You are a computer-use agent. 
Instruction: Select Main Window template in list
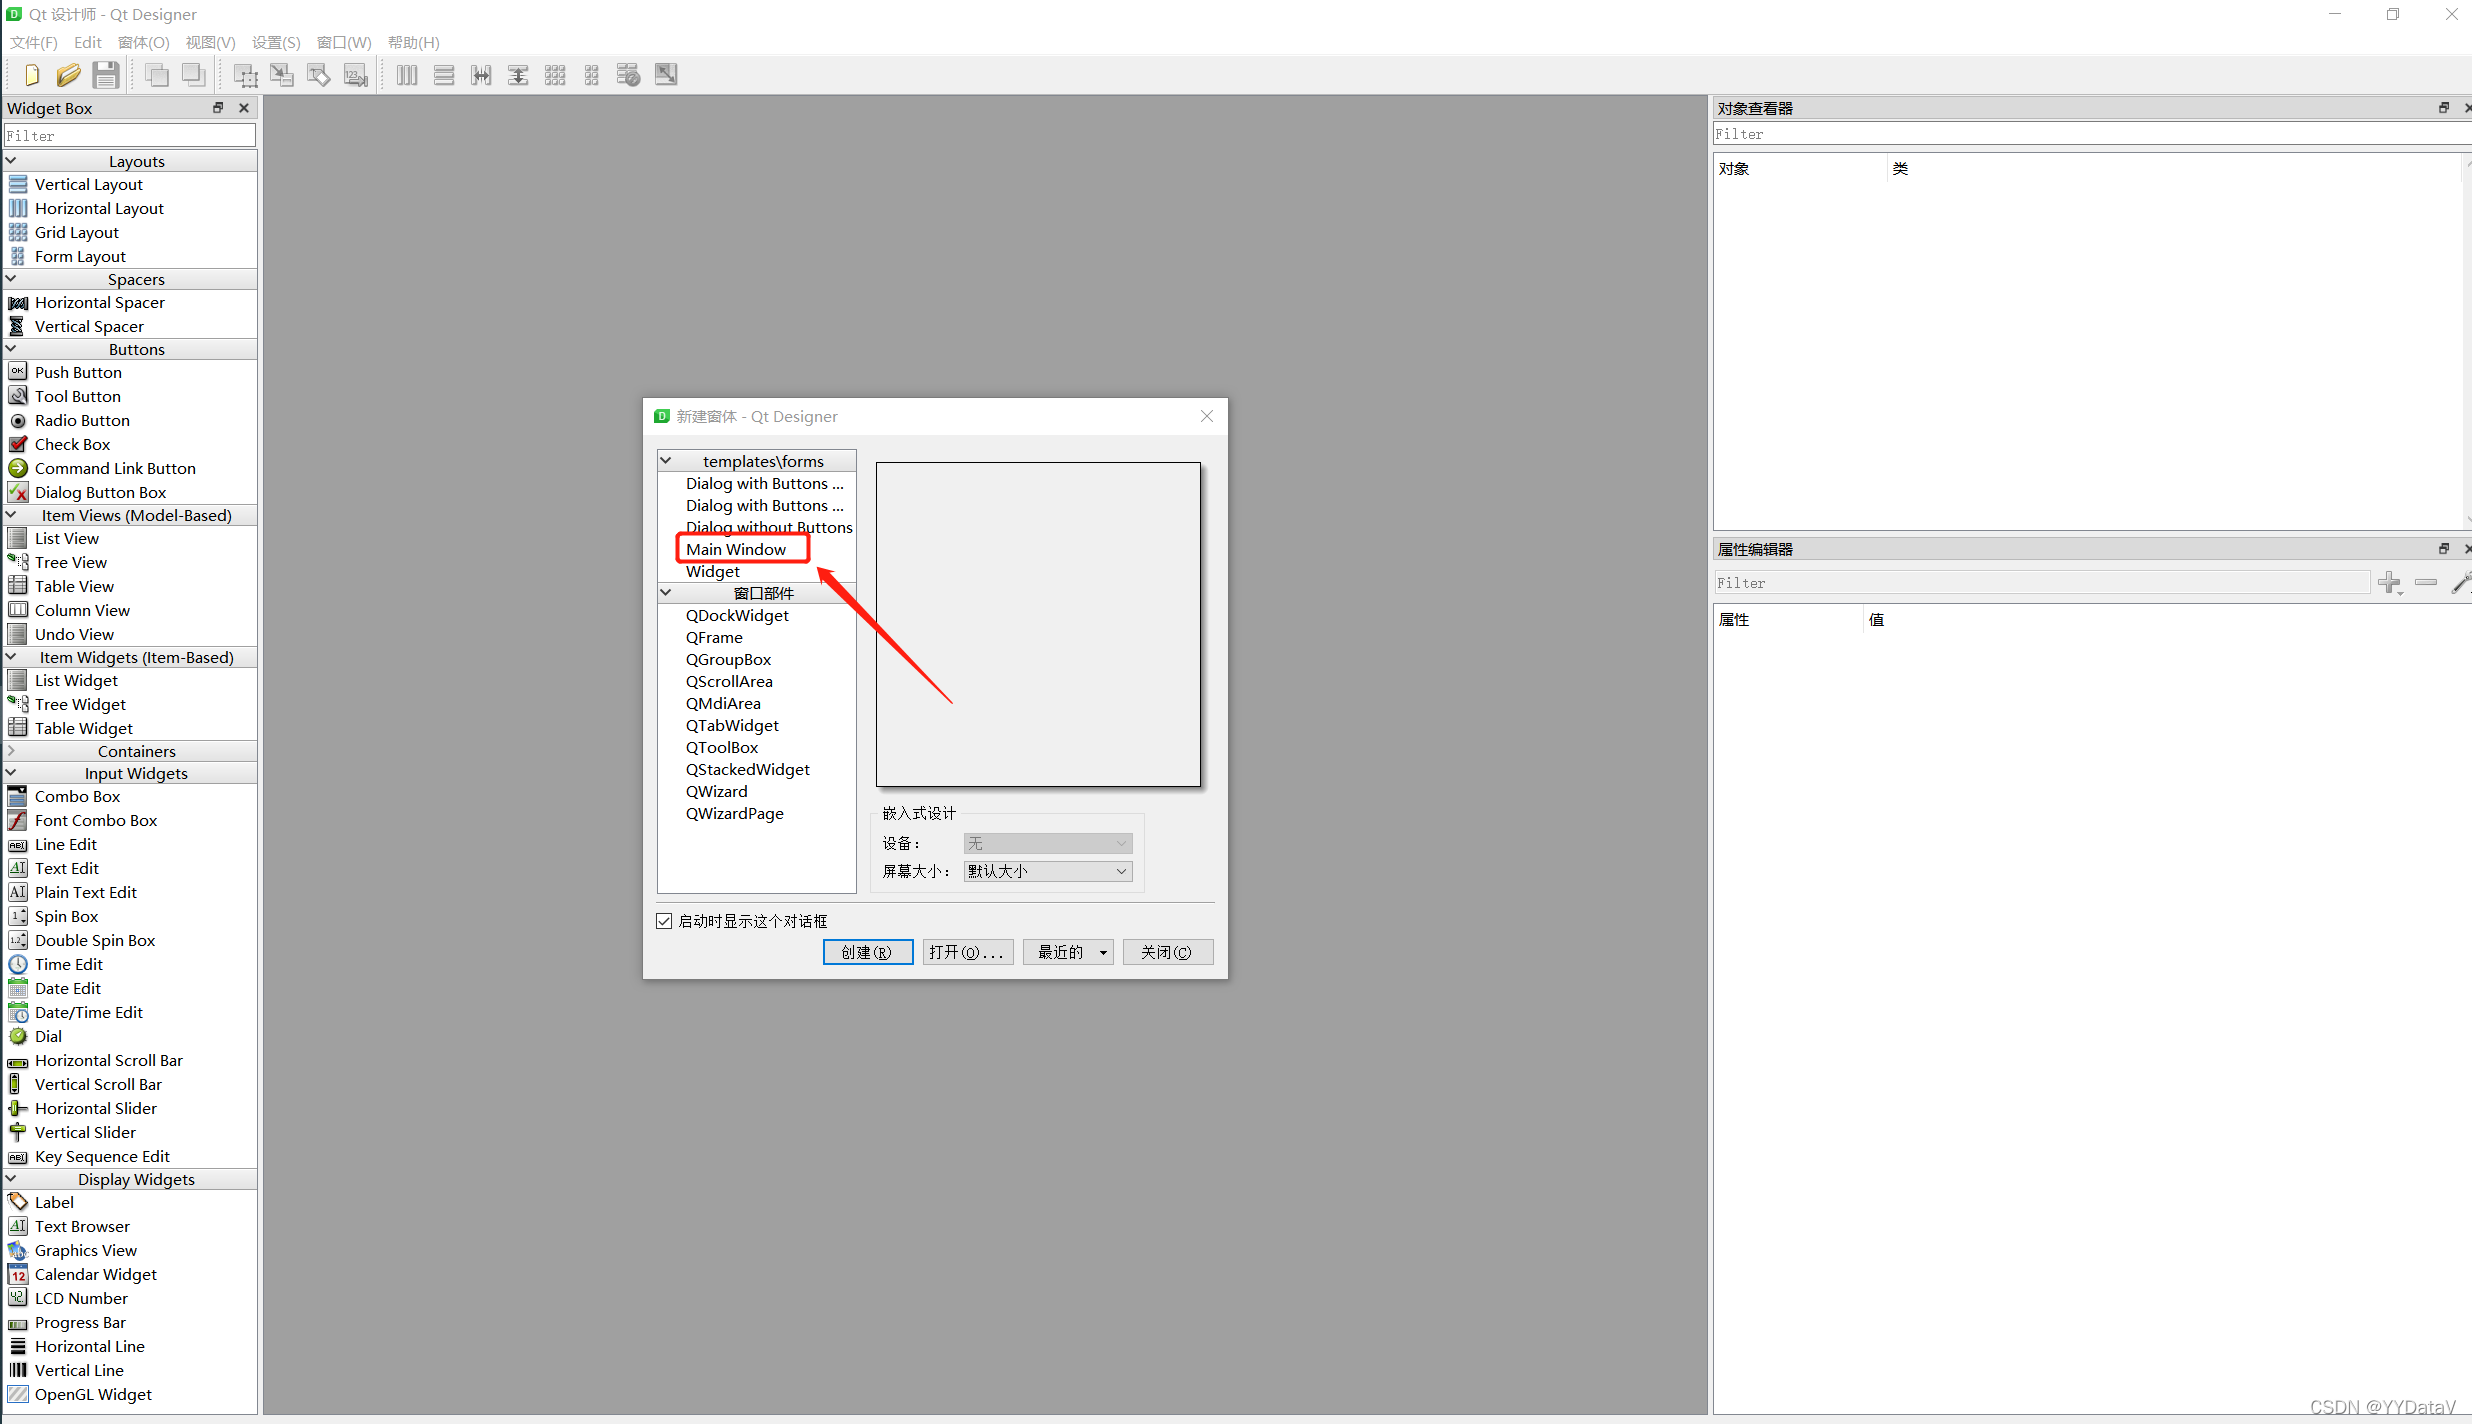point(736,549)
